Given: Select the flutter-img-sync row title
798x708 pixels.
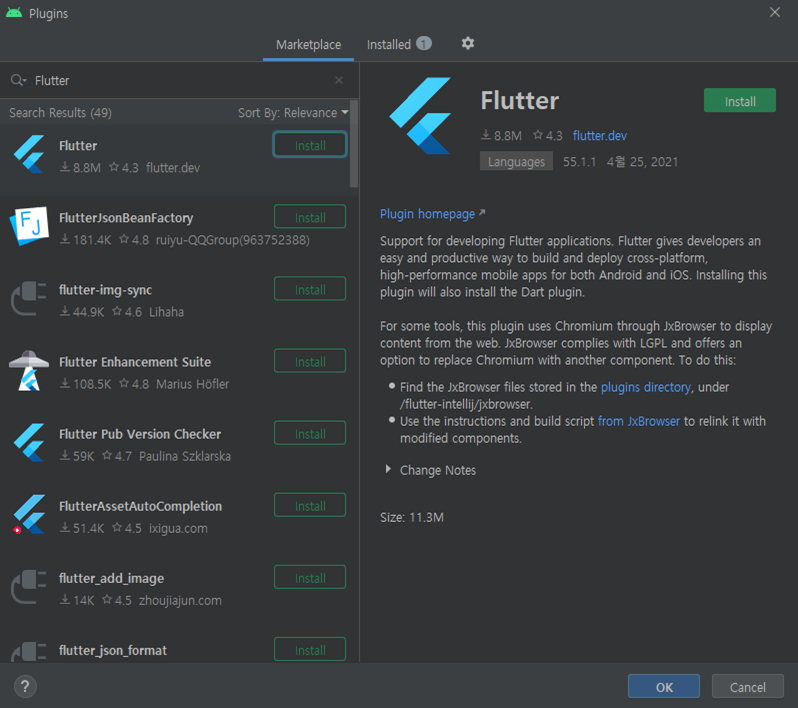Looking at the screenshot, I should click(x=105, y=290).
